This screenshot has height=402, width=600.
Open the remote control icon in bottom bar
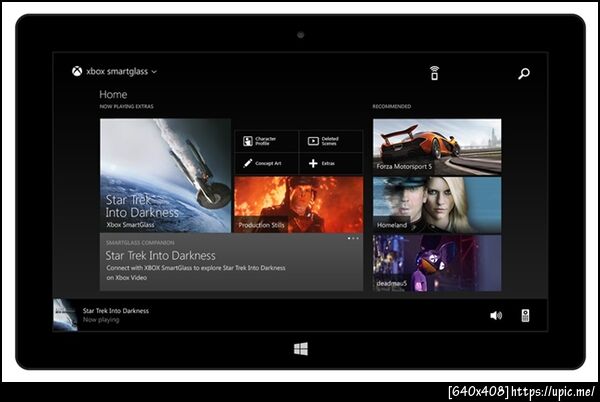[525, 316]
